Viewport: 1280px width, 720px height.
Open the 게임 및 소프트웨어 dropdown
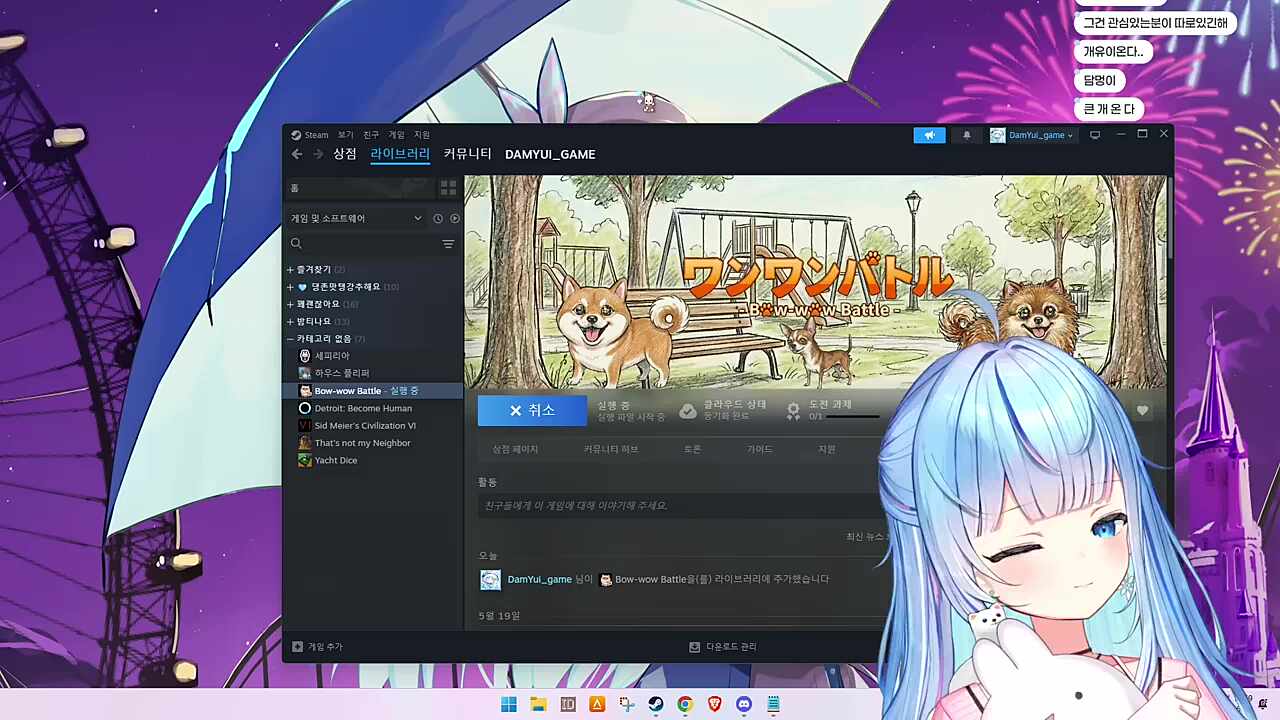click(x=357, y=218)
